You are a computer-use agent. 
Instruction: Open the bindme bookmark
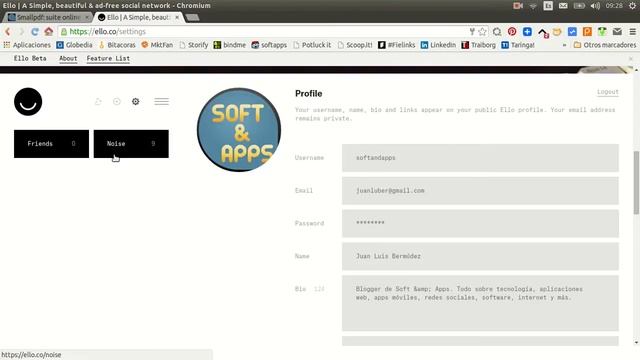click(x=229, y=45)
